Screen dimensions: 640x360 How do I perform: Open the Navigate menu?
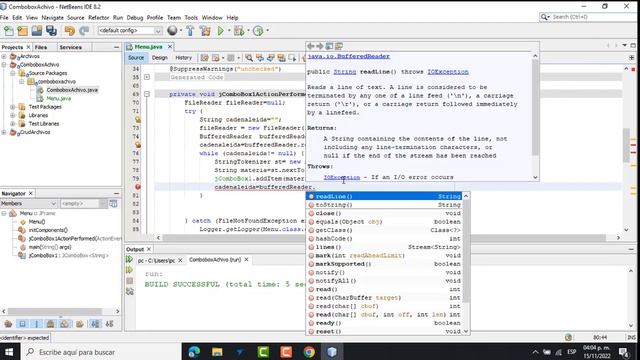(52, 18)
